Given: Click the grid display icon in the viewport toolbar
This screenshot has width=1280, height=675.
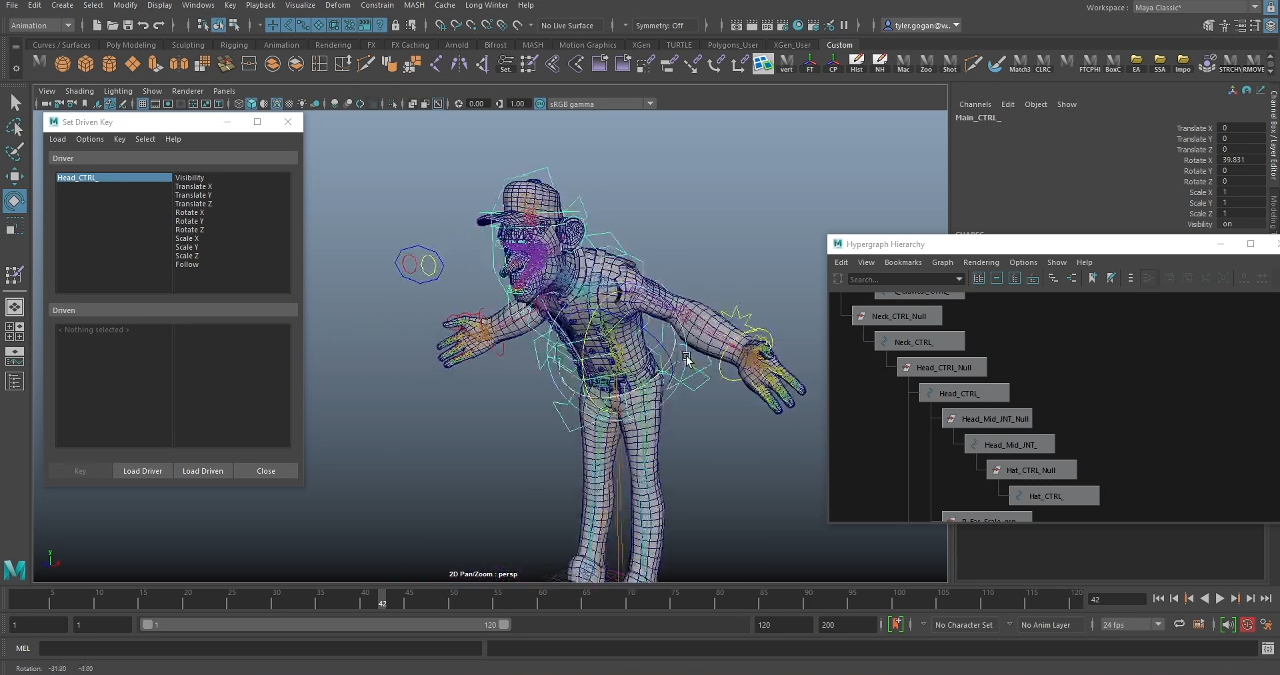Looking at the screenshot, I should pyautogui.click(x=143, y=103).
